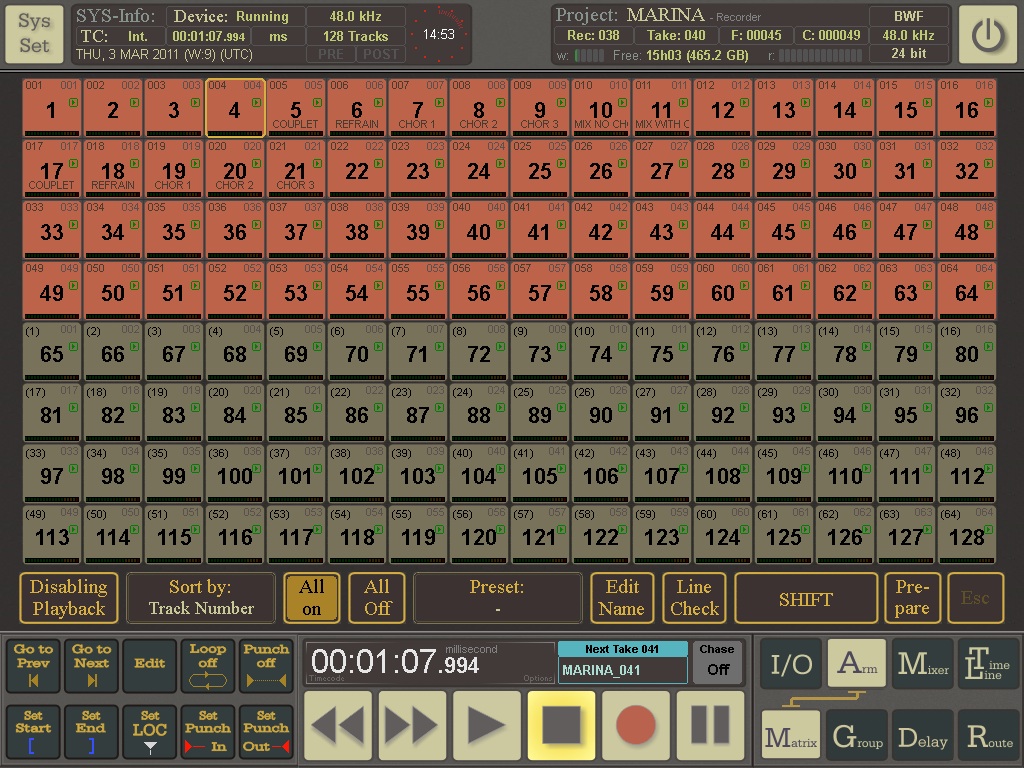Jump forward with Go to Next
Screen dimensions: 1024x768
pyautogui.click(x=91, y=665)
